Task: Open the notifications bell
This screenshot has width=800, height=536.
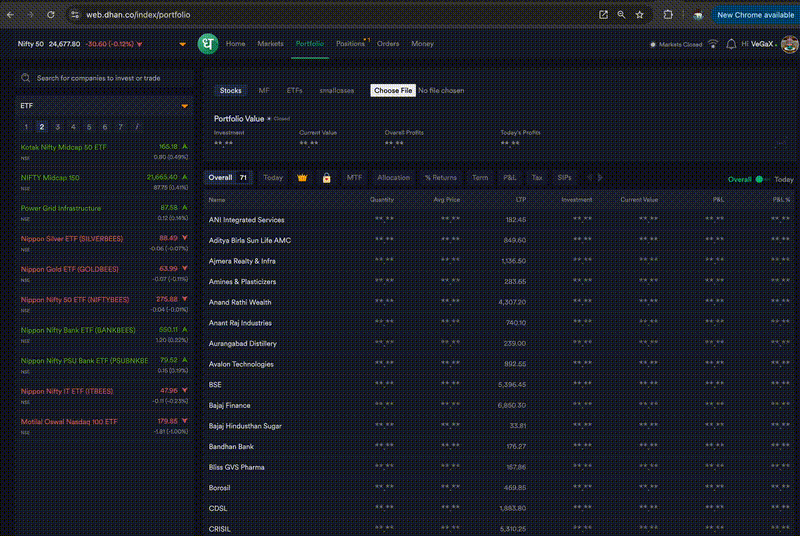Action: pyautogui.click(x=731, y=44)
